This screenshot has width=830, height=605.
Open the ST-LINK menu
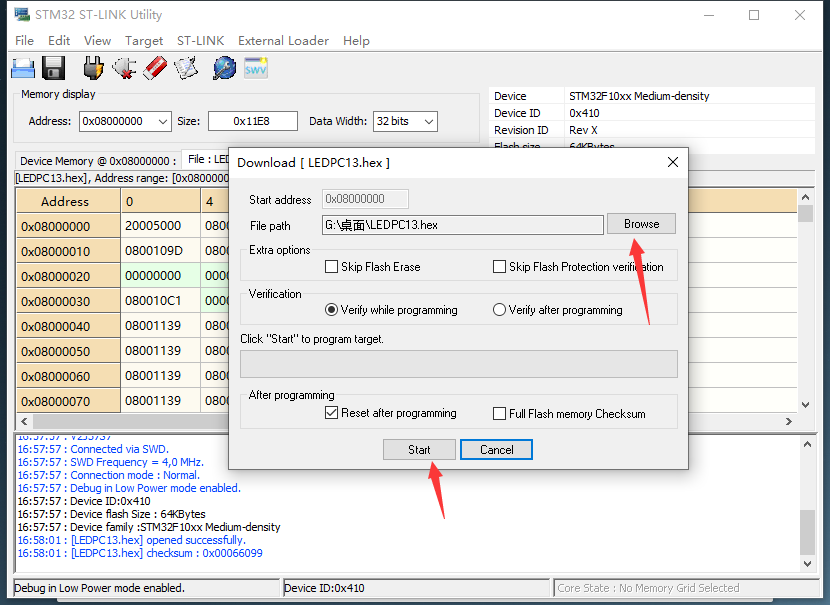[x=201, y=41]
